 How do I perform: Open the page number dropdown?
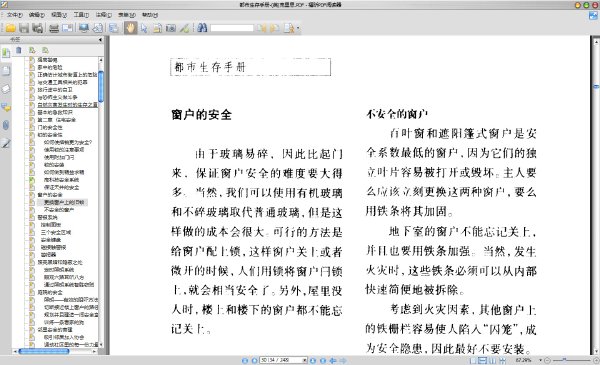[x=305, y=360]
